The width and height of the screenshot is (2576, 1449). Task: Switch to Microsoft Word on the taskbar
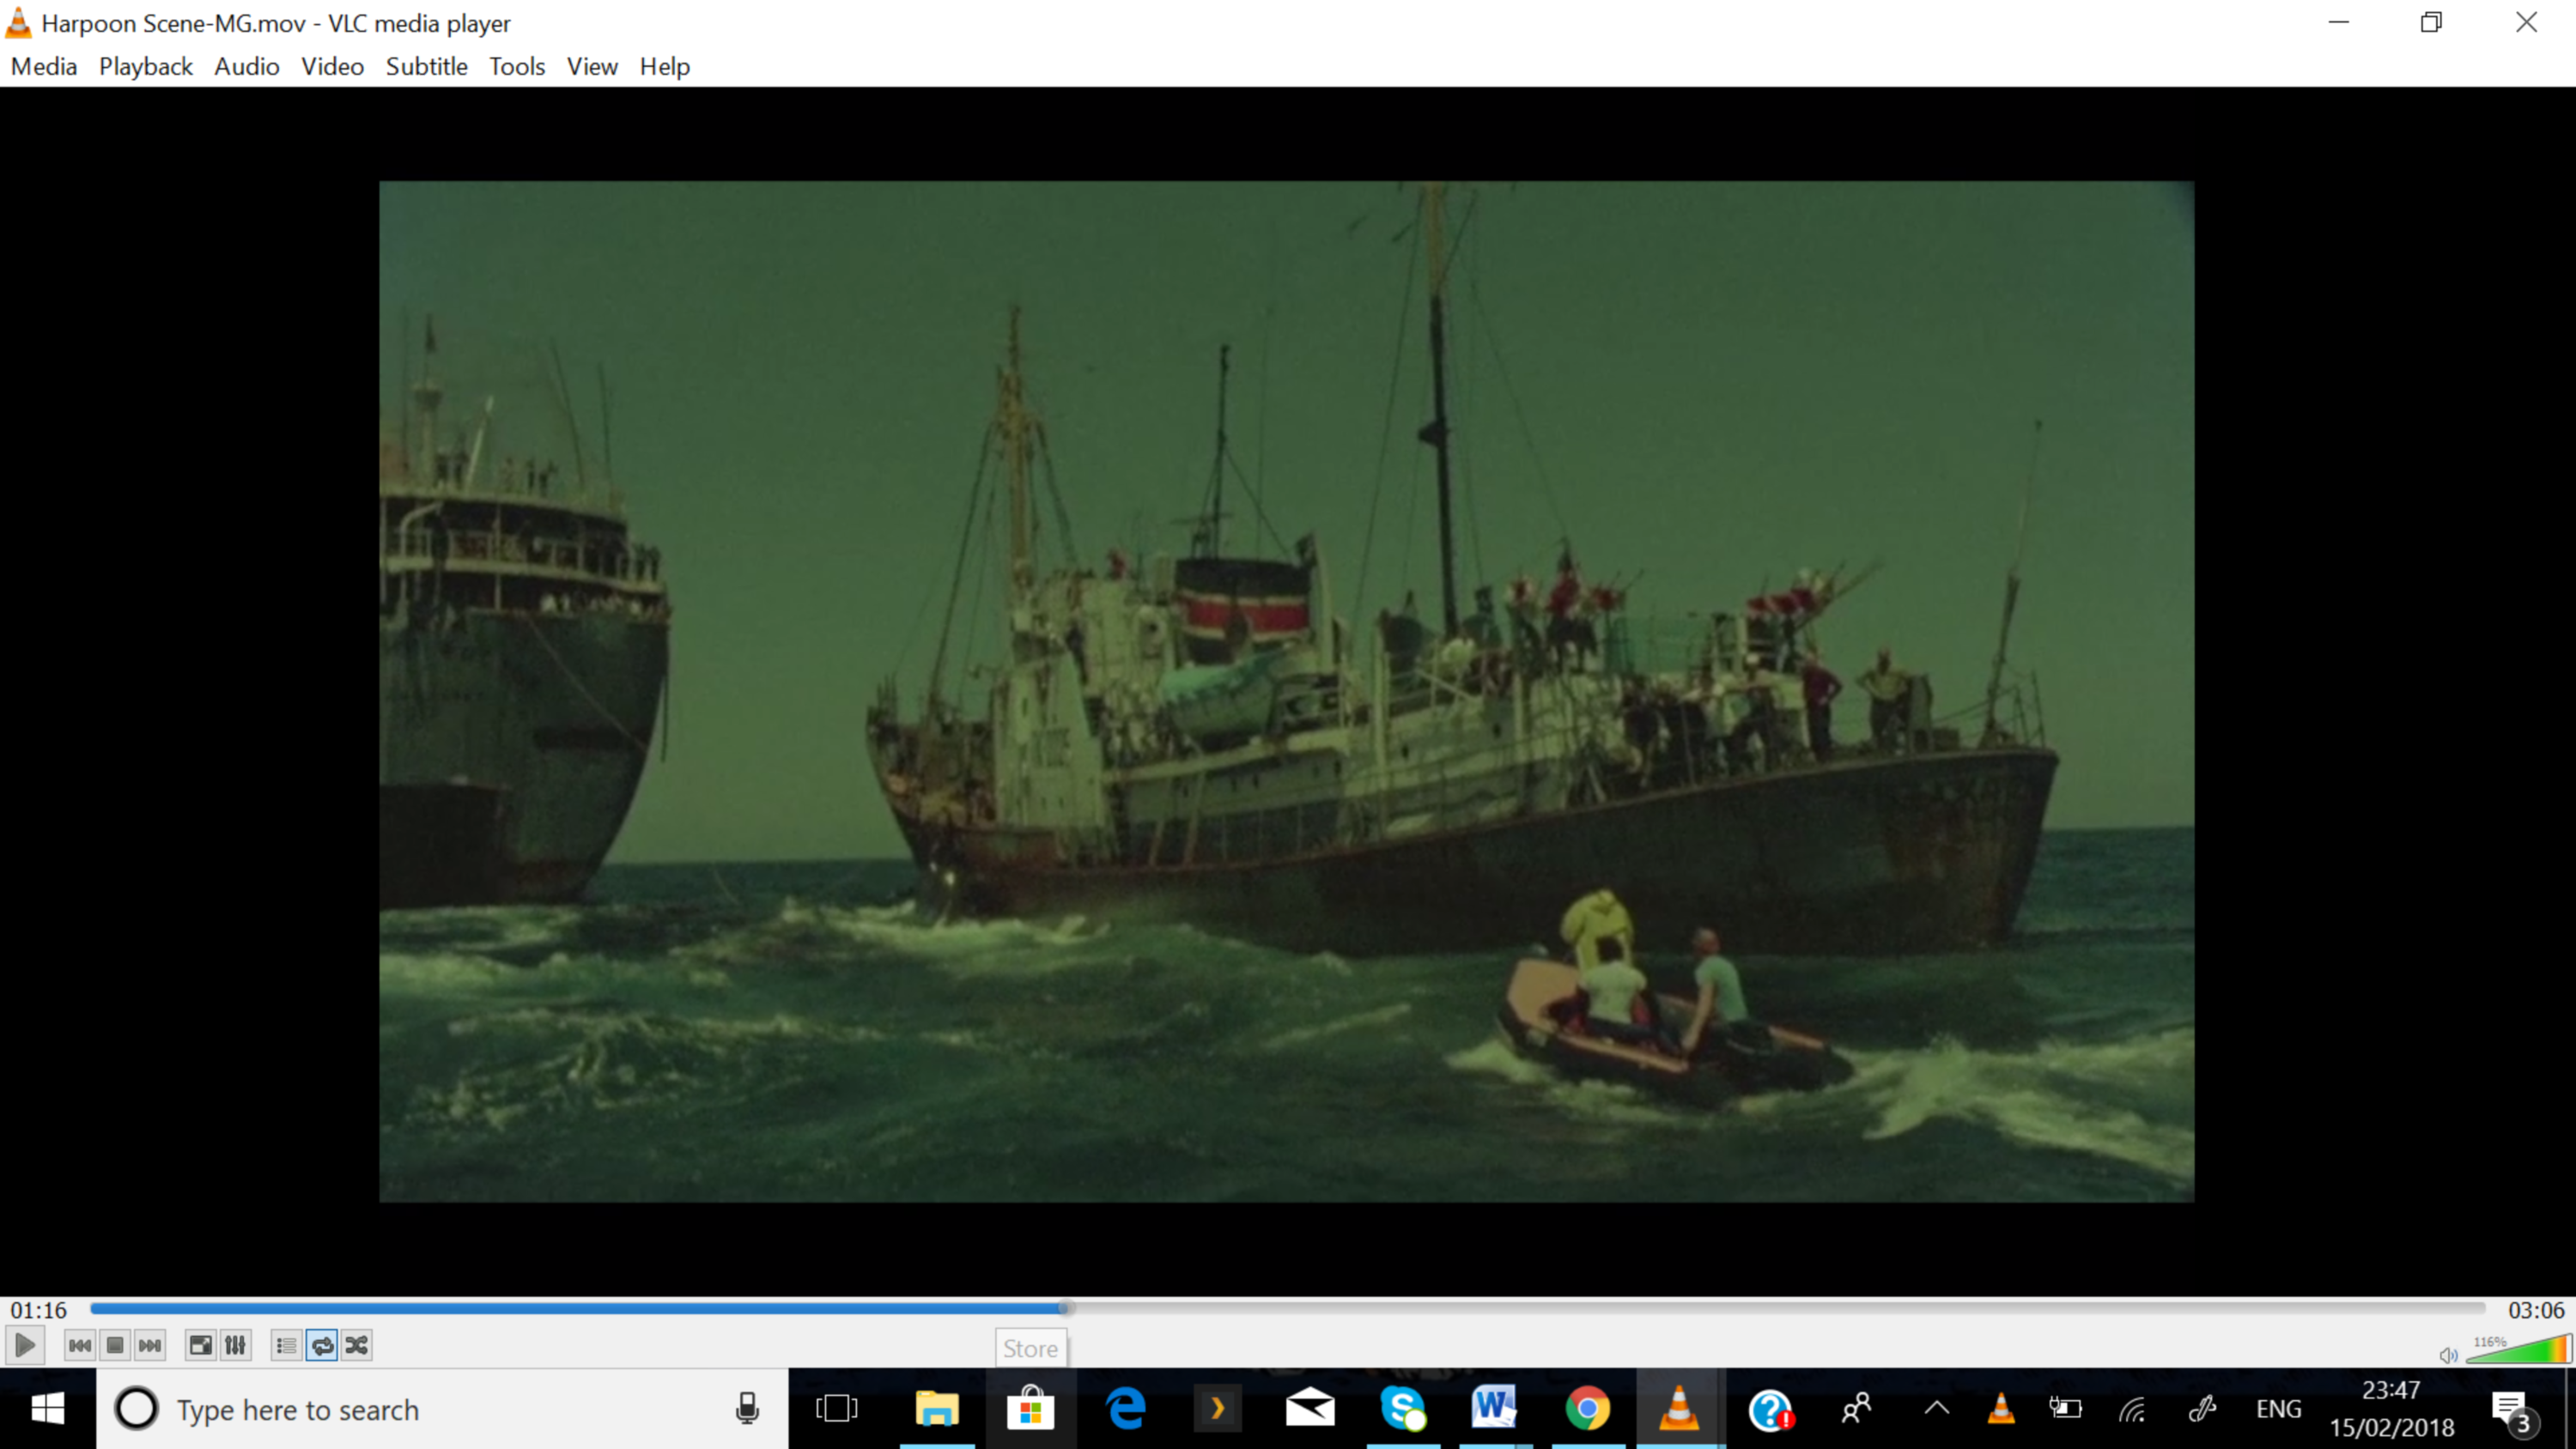point(1495,1409)
